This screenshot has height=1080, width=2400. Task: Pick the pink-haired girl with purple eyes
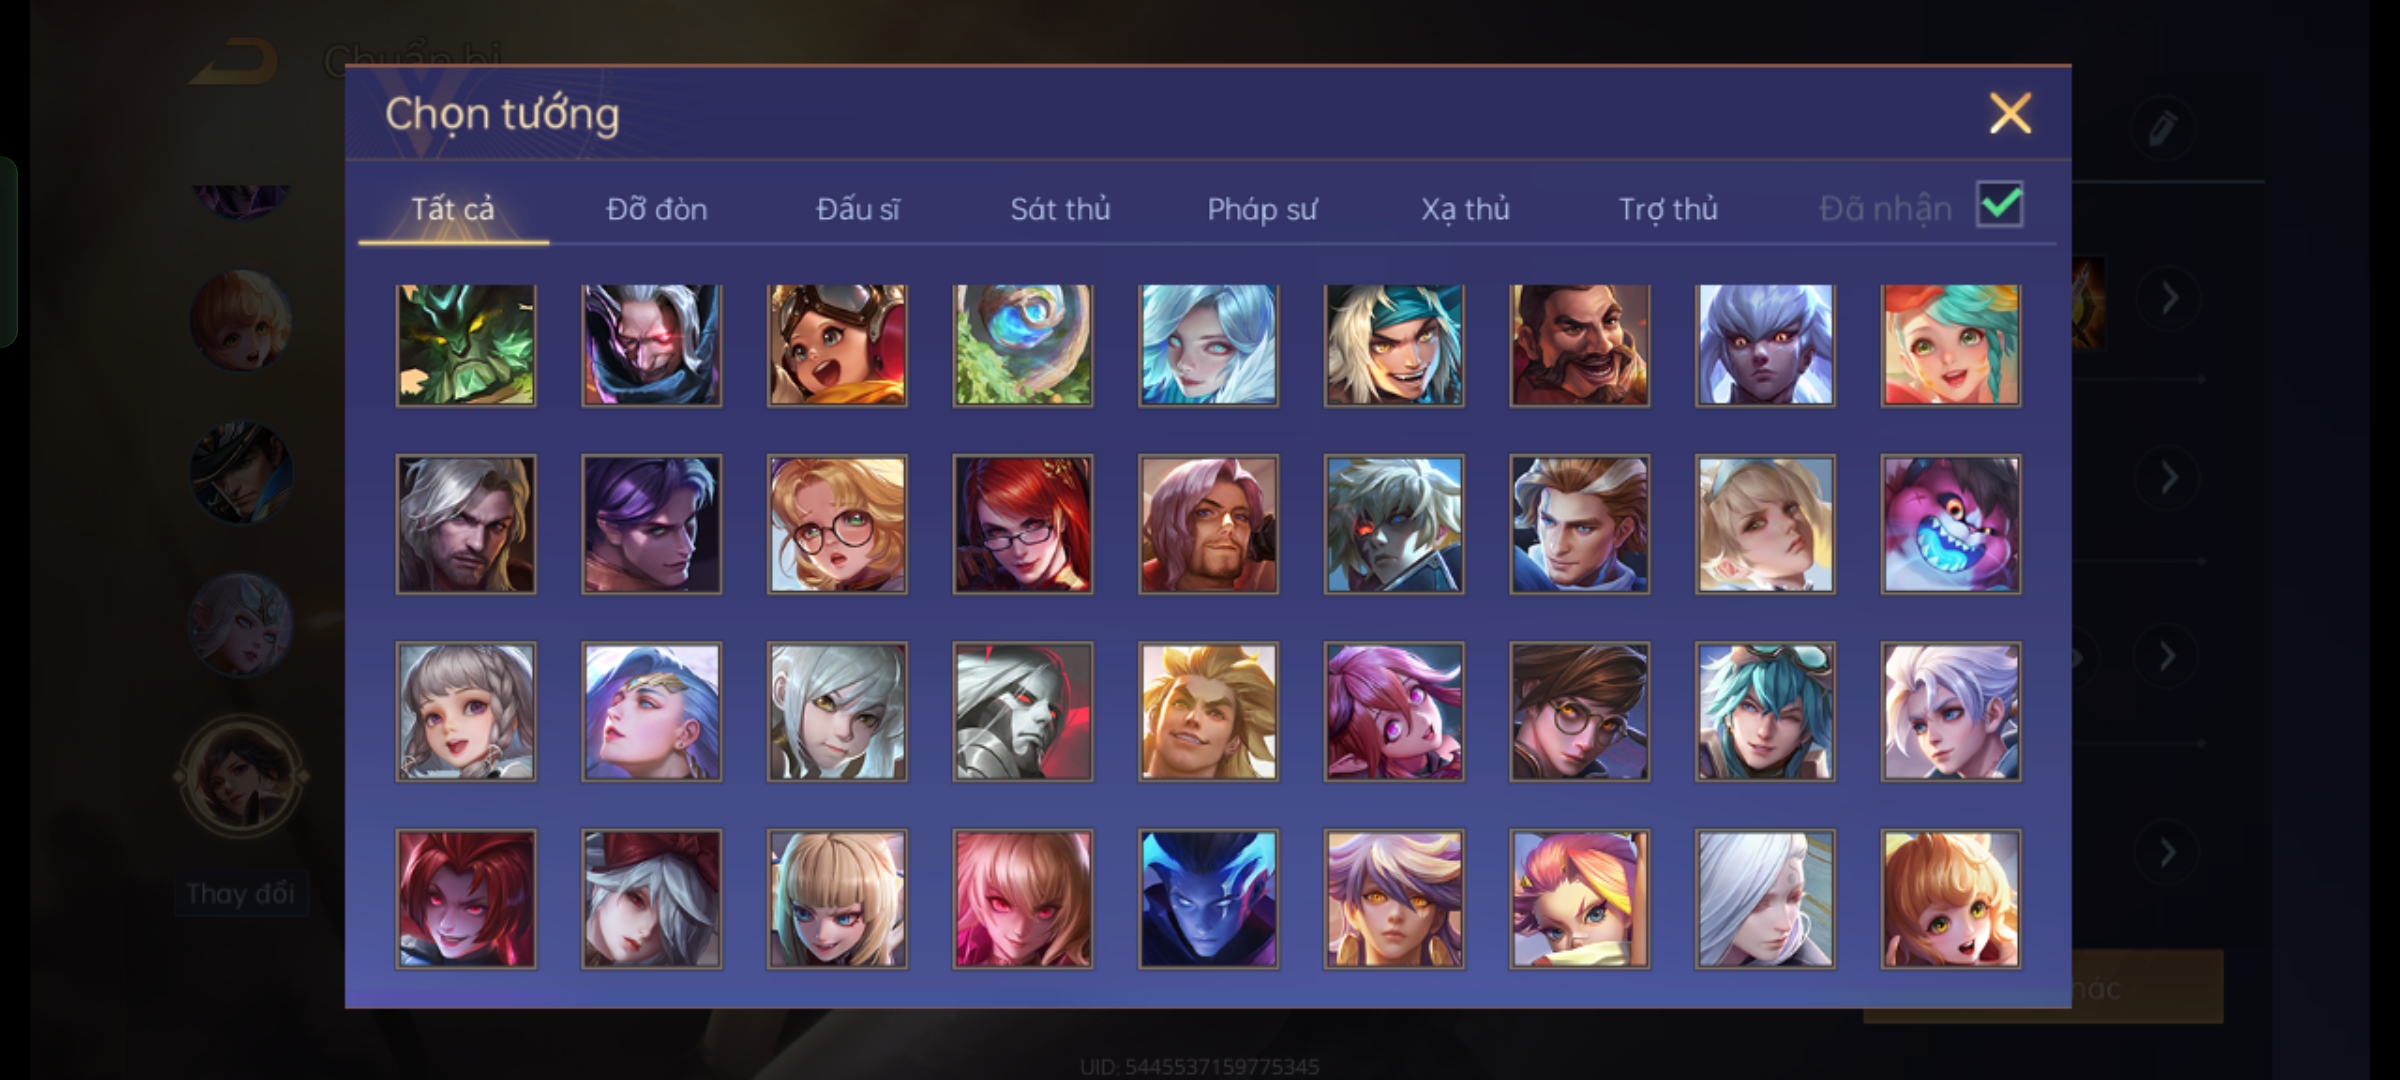1393,711
